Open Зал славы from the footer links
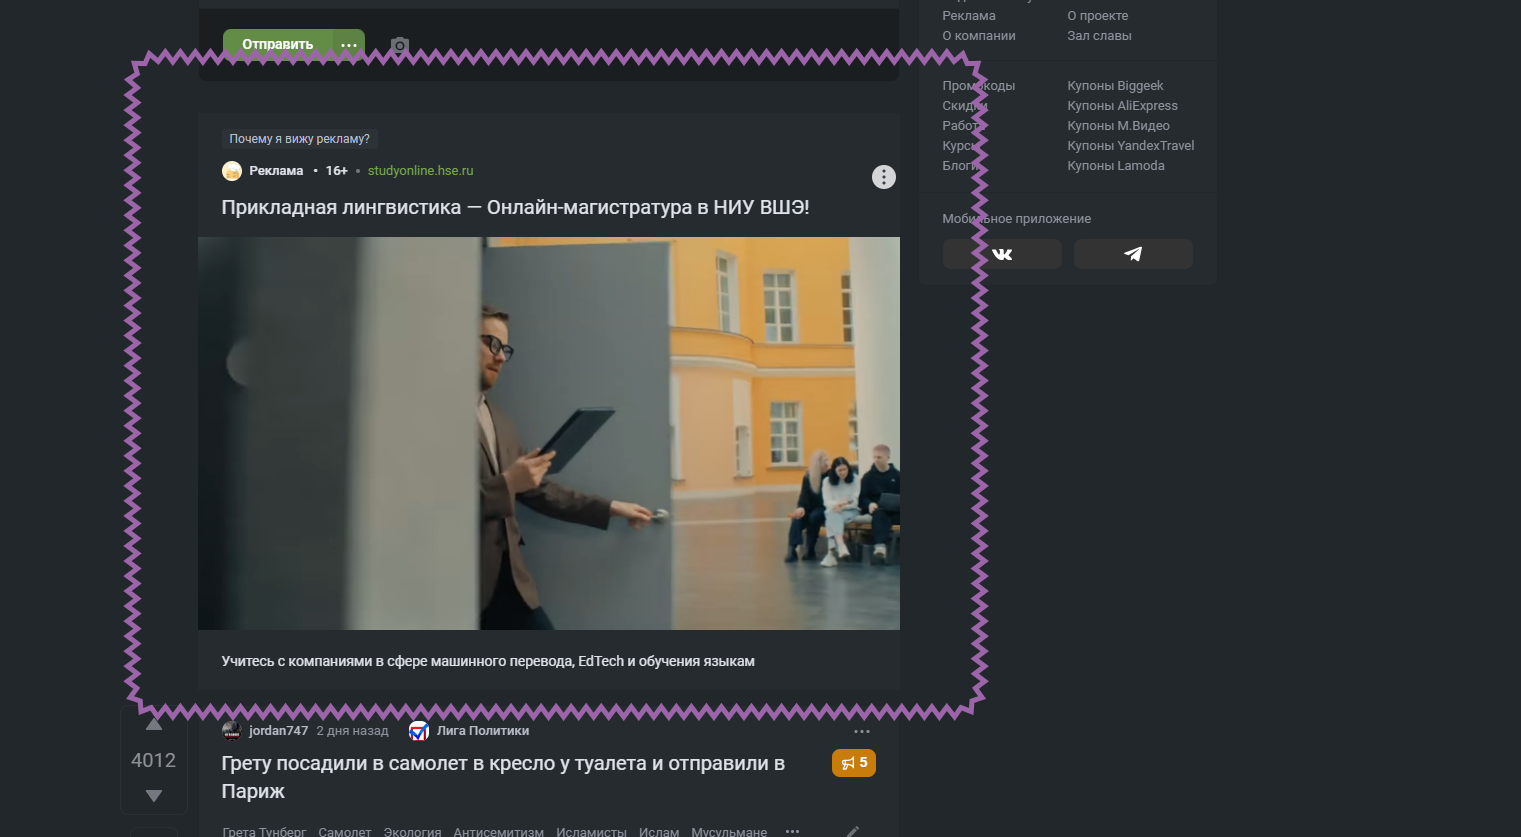 click(1098, 35)
